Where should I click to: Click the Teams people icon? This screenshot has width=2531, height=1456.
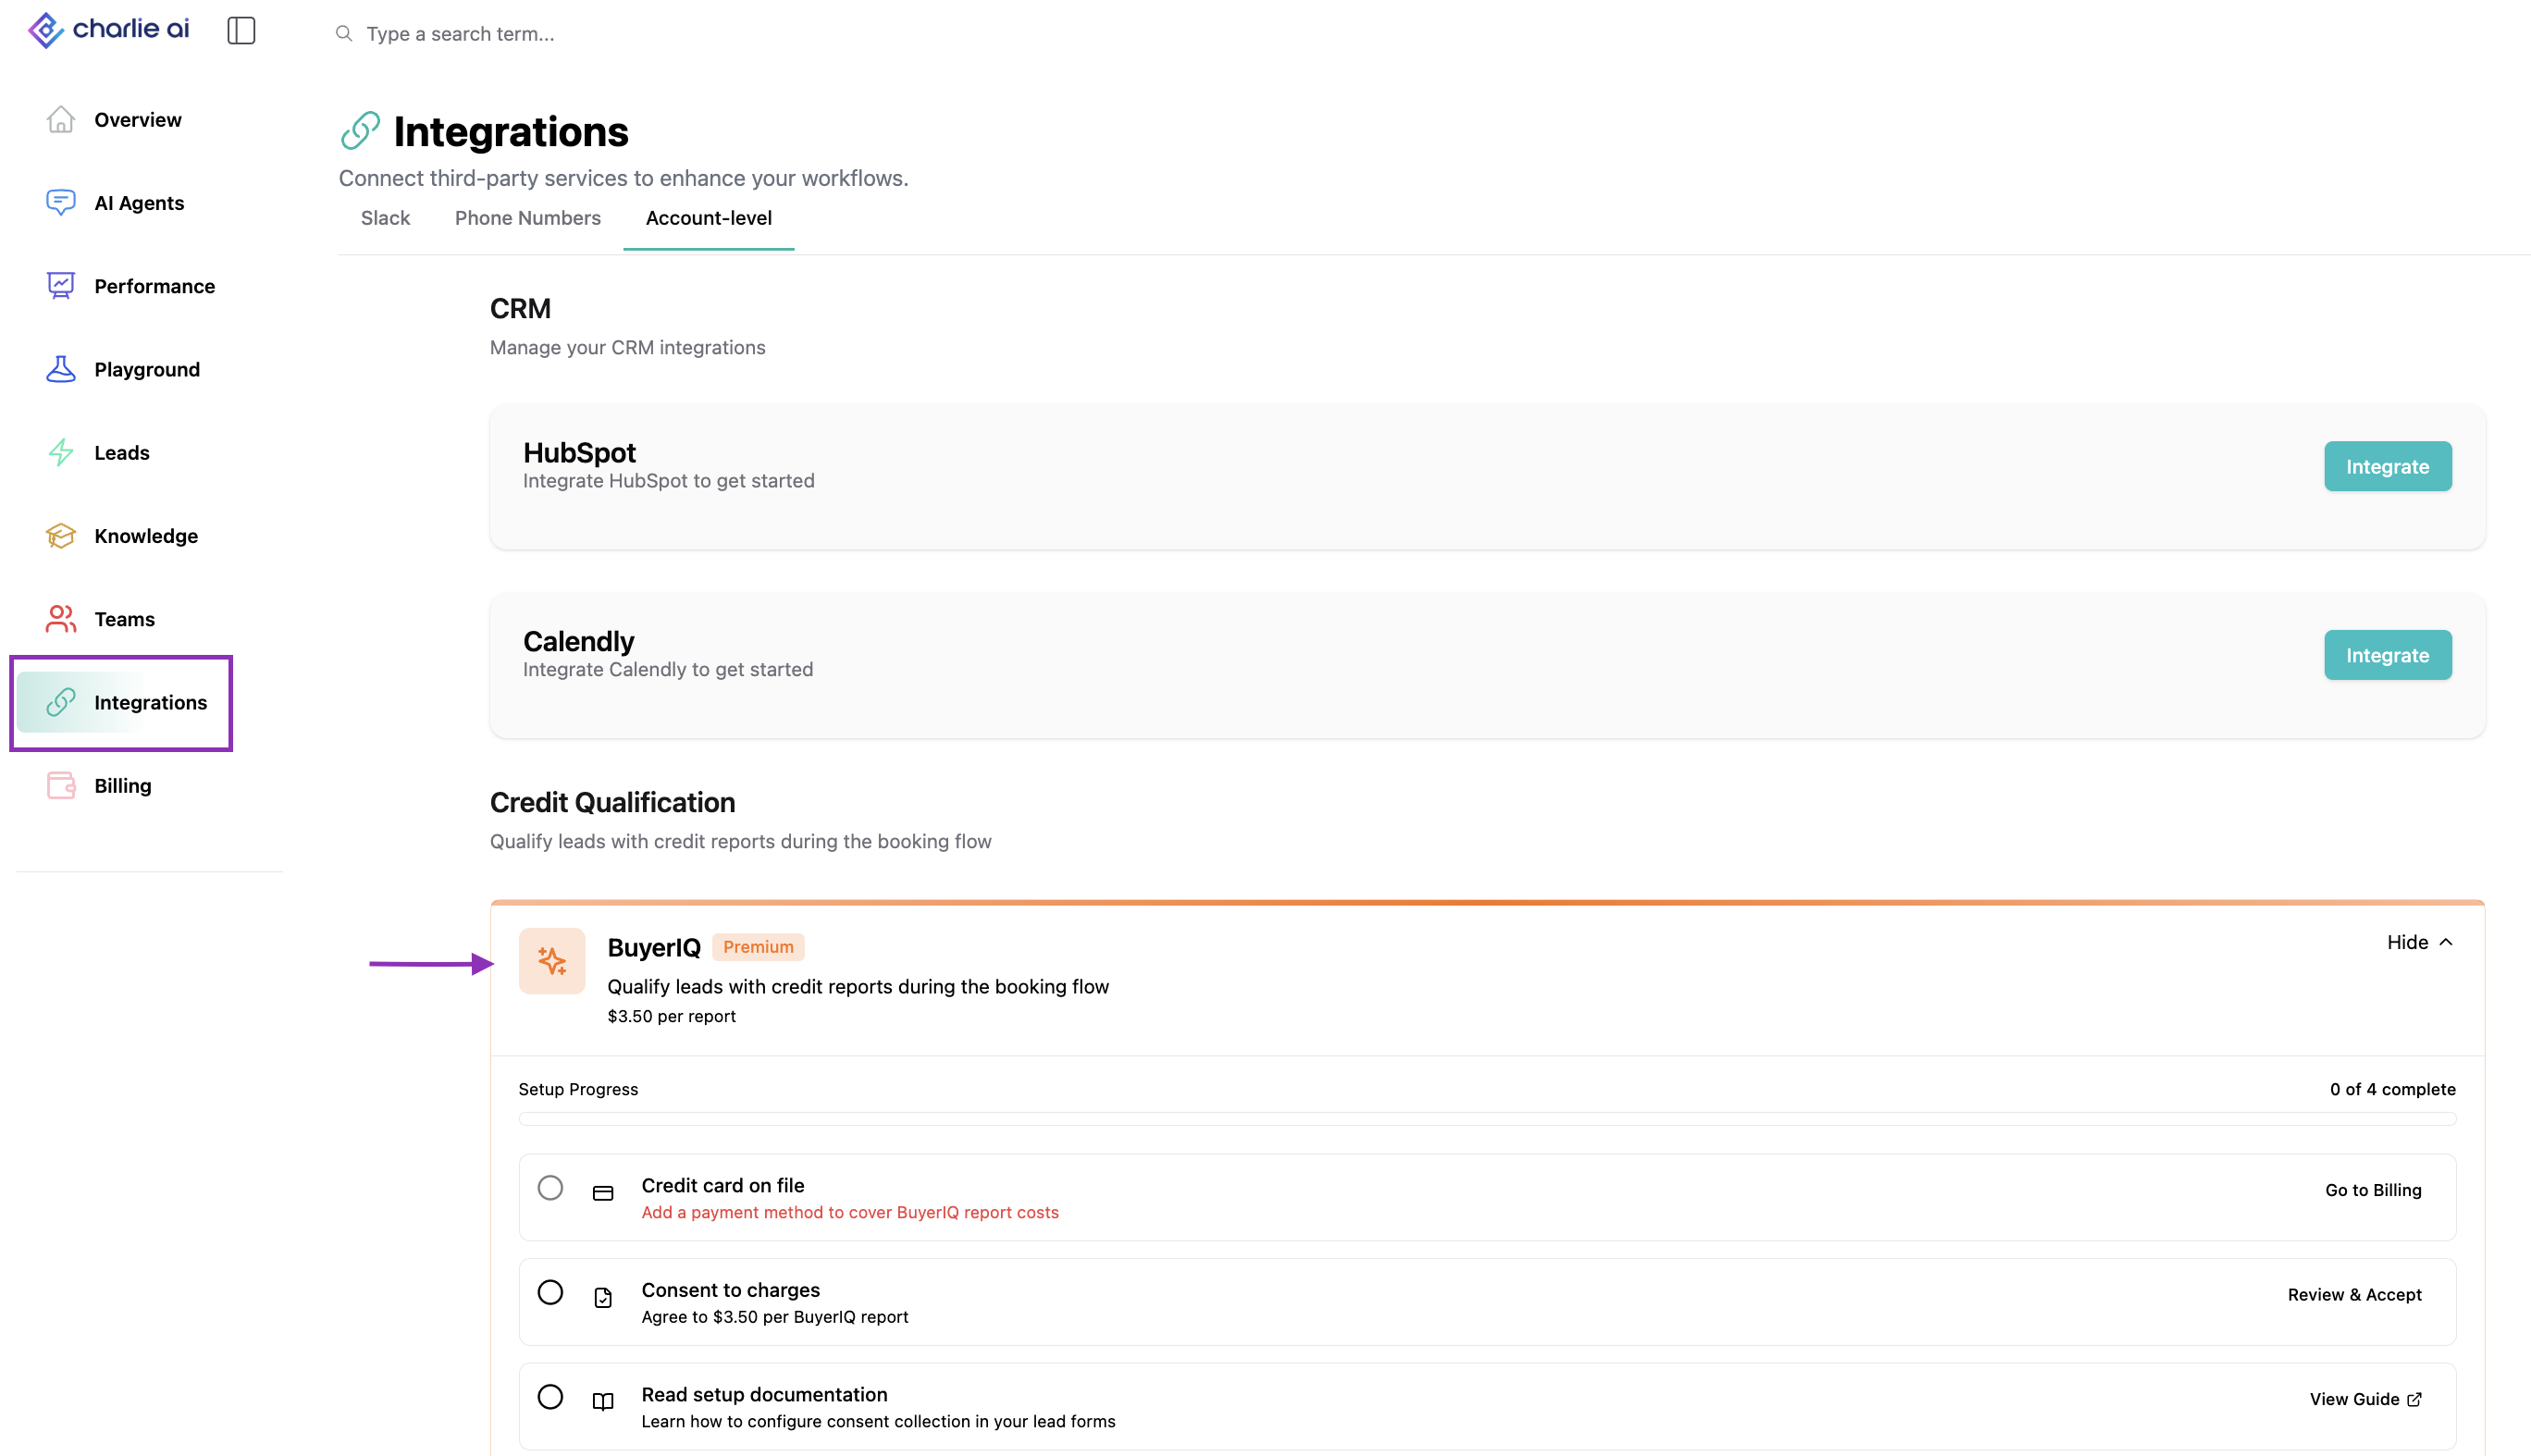[x=61, y=619]
